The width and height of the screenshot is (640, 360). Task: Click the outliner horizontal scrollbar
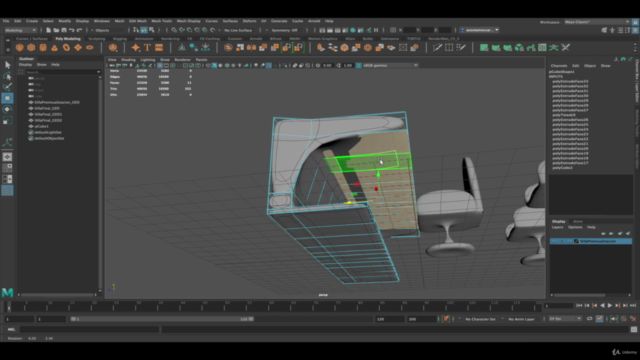click(x=57, y=295)
